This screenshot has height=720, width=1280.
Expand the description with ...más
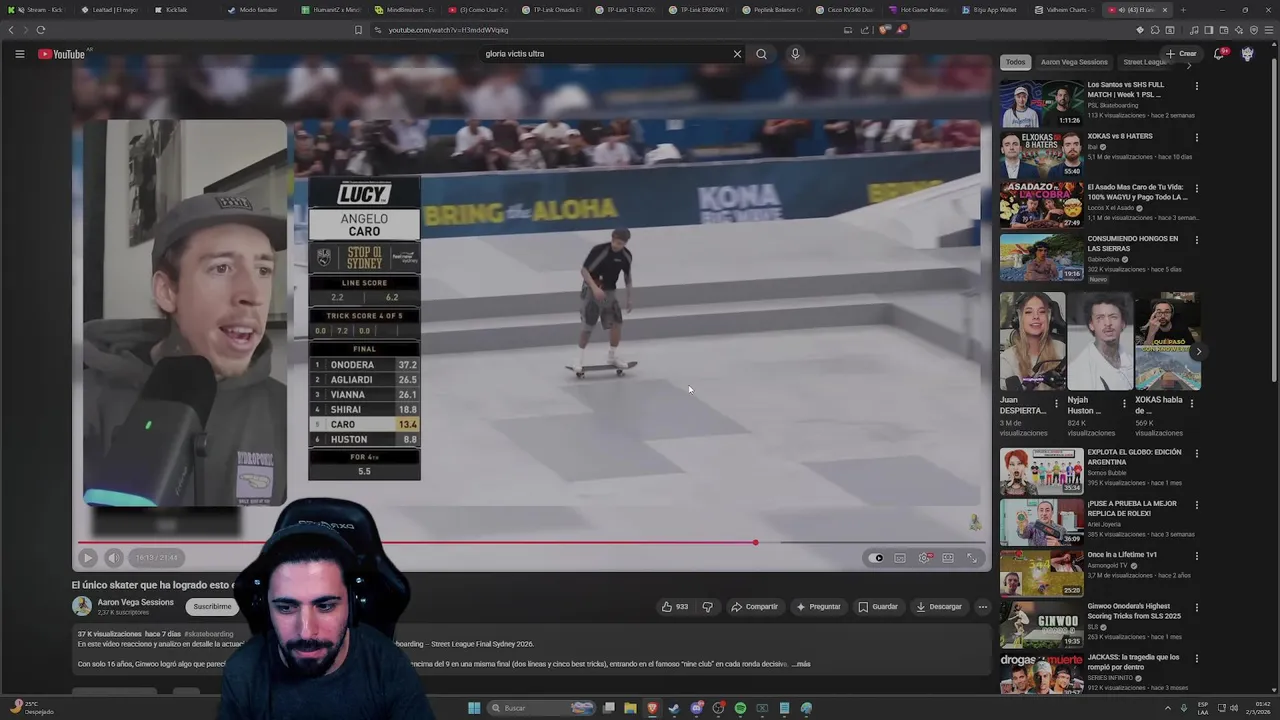[x=801, y=664]
